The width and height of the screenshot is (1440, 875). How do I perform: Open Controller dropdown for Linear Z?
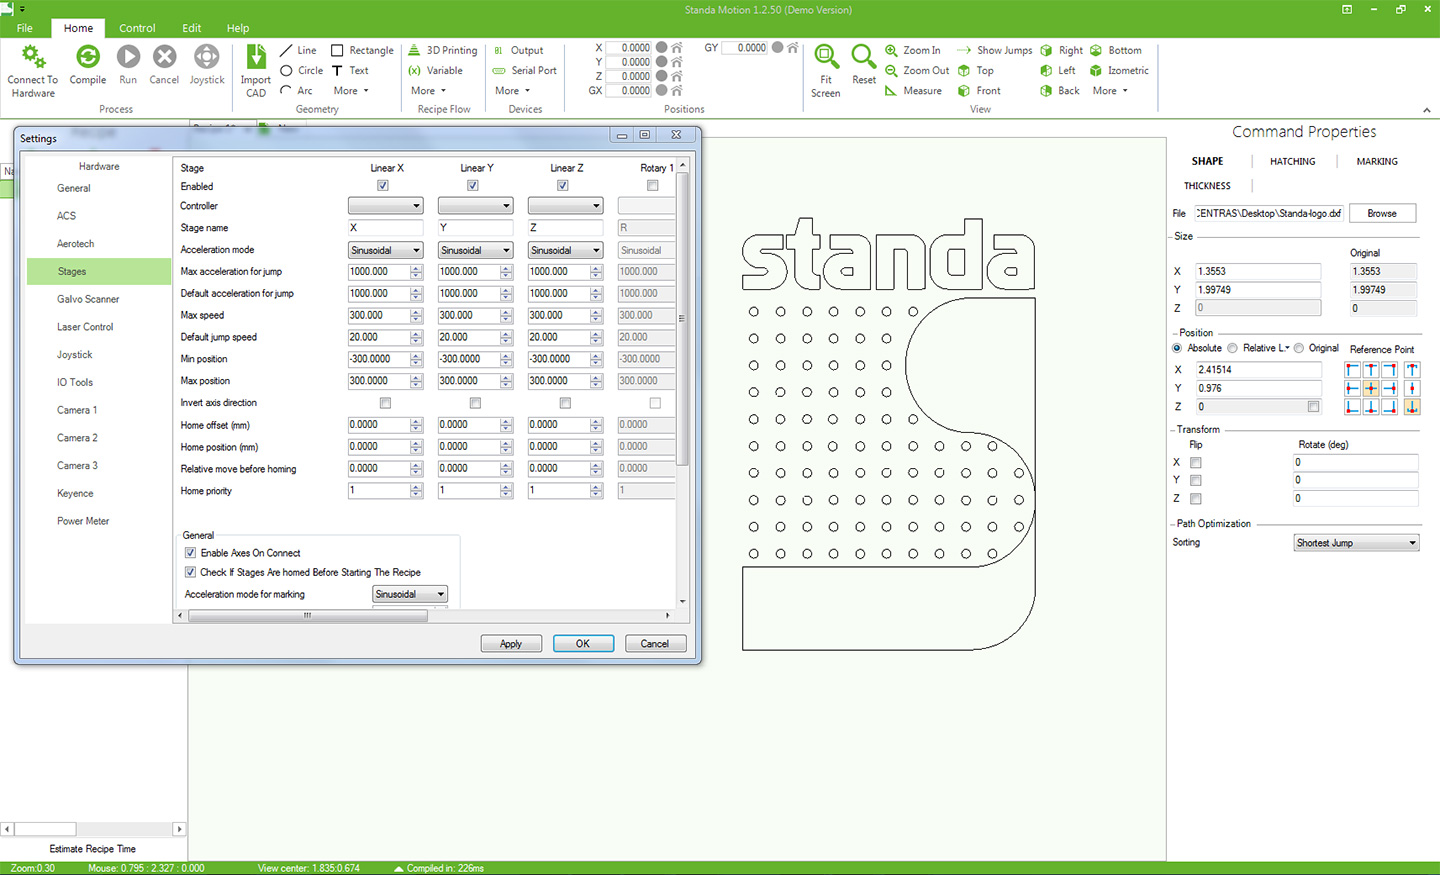[565, 206]
